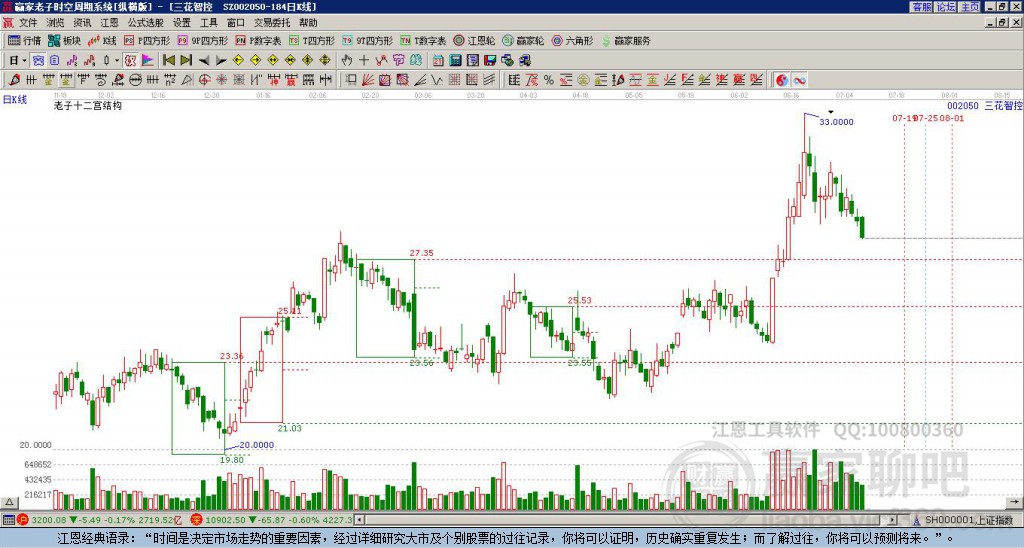Screen dimensions: 1024x548
Task: Open the 江恩轮 Gann wheel
Action: click(474, 40)
